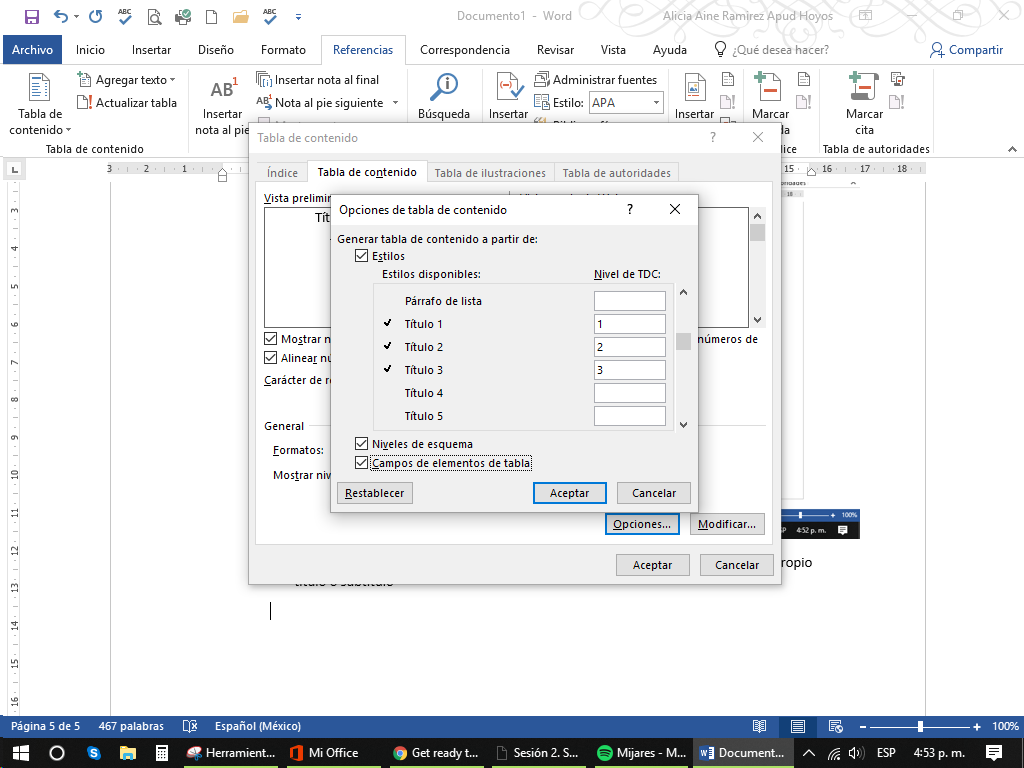Screen dimensions: 1024x768
Task: Click the styles list up arrow
Action: coord(683,293)
